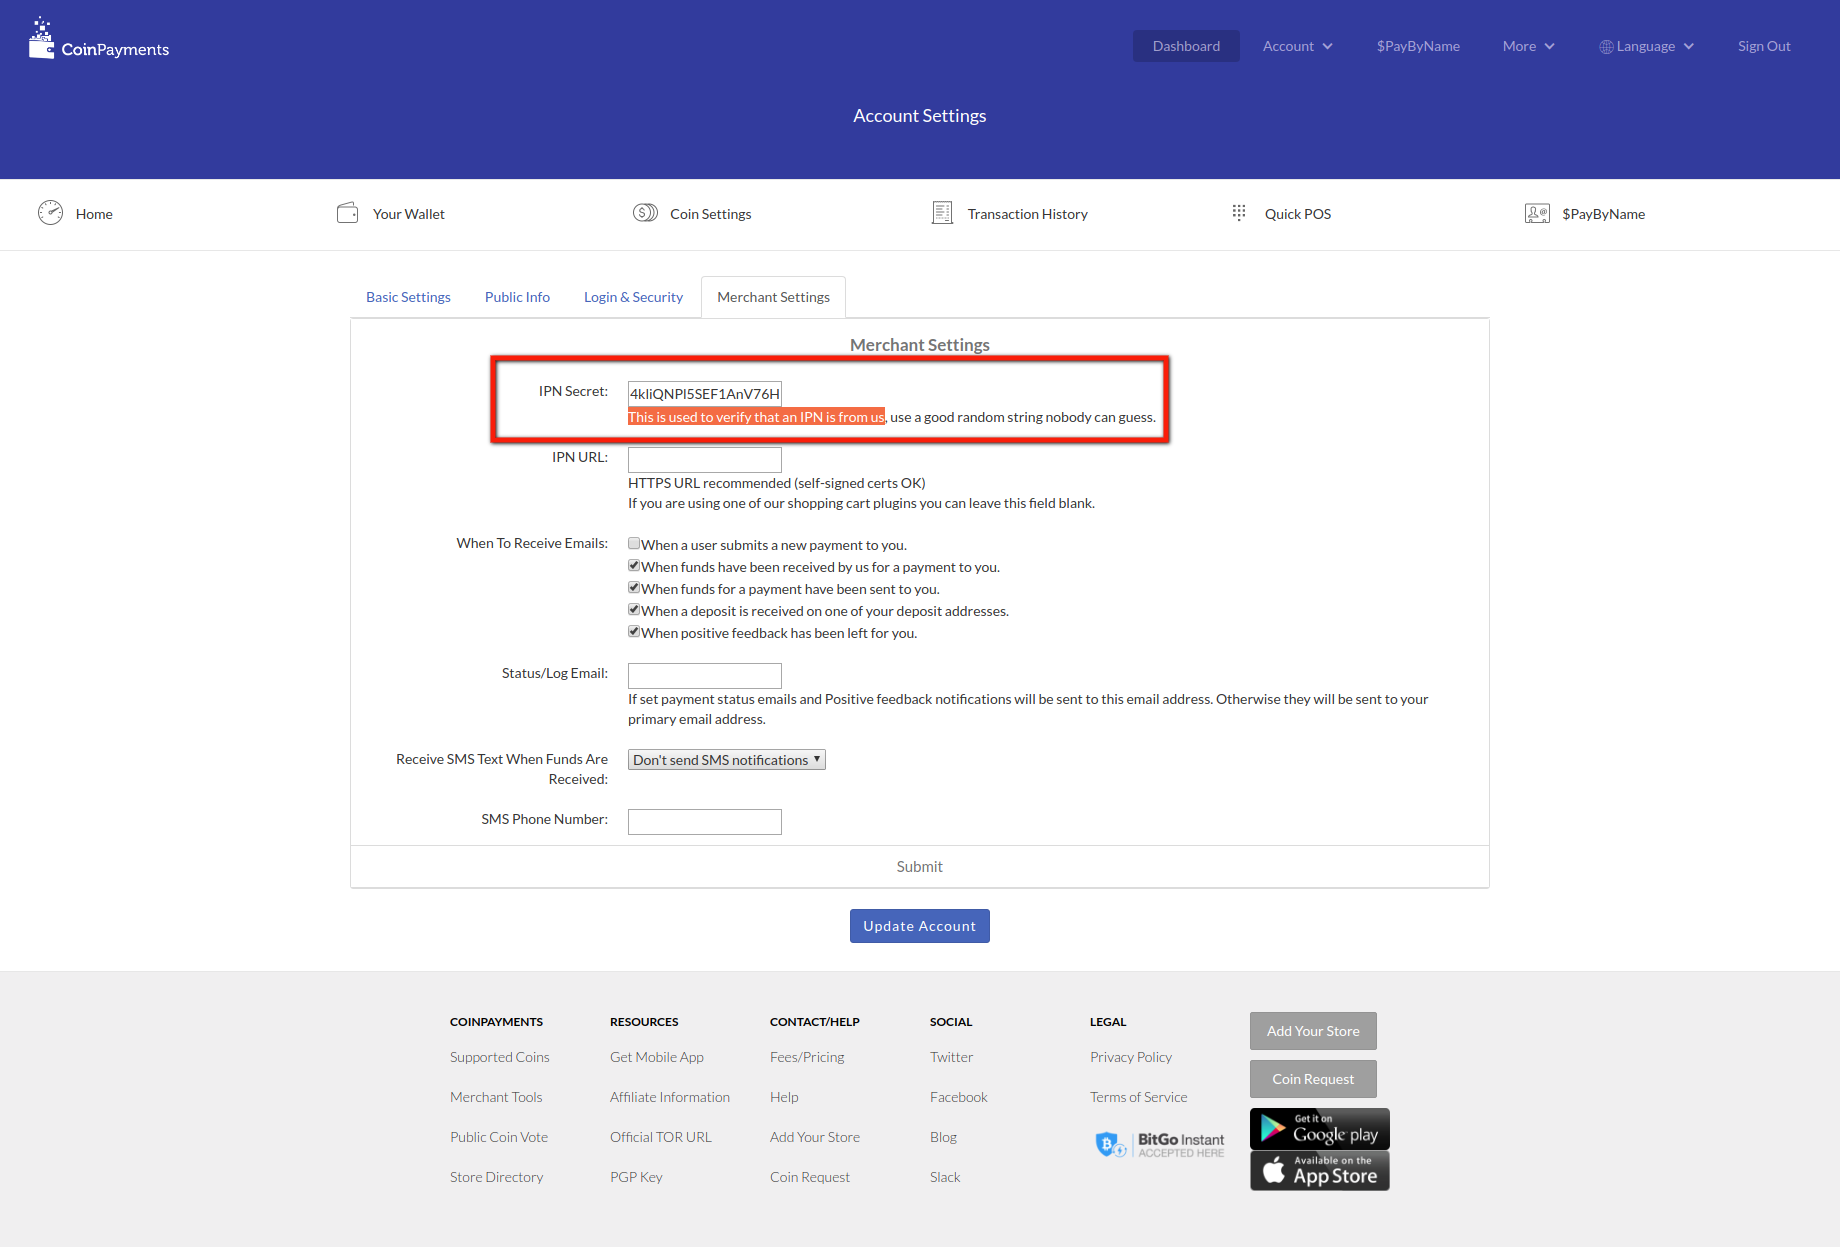Toggle email when deposit is received
This screenshot has width=1840, height=1247.
pos(634,610)
